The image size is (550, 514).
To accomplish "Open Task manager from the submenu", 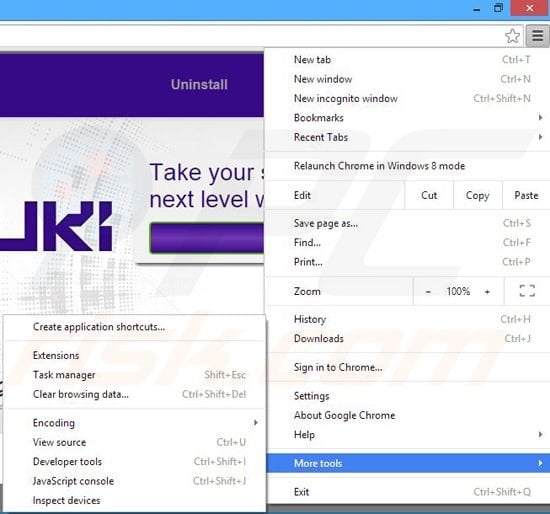I will [135, 375].
